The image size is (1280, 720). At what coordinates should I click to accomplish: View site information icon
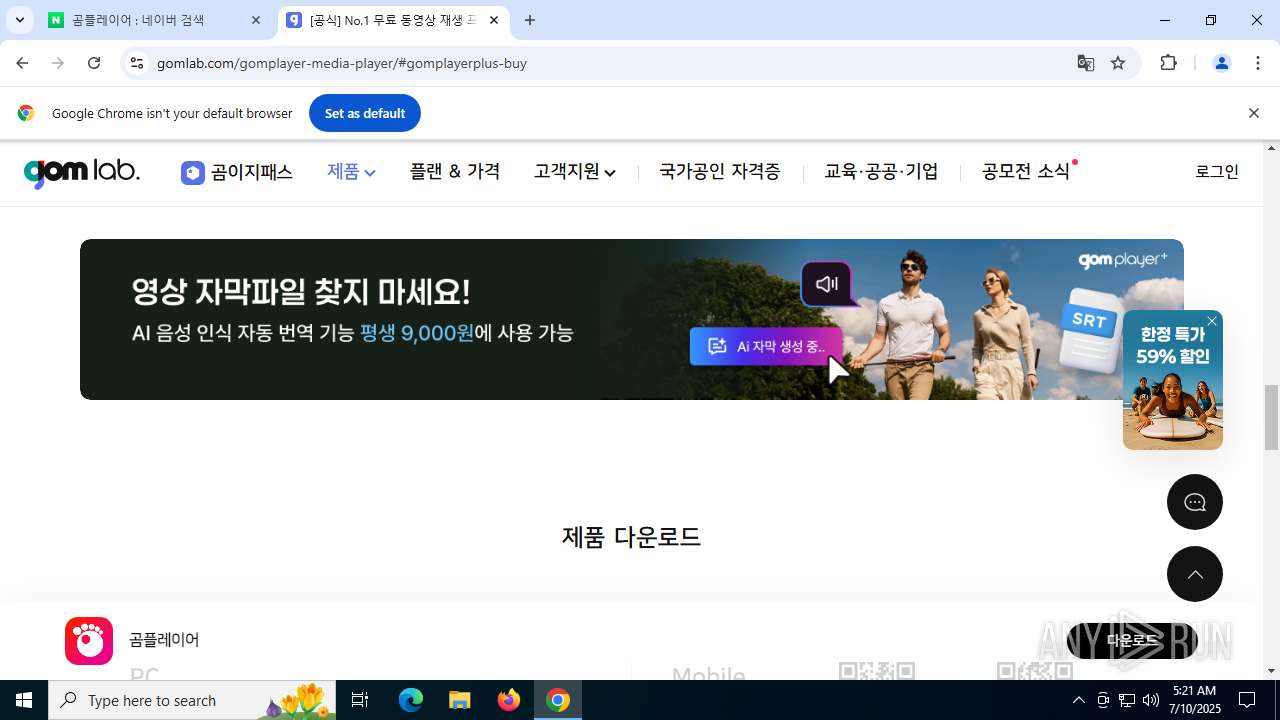coord(137,63)
